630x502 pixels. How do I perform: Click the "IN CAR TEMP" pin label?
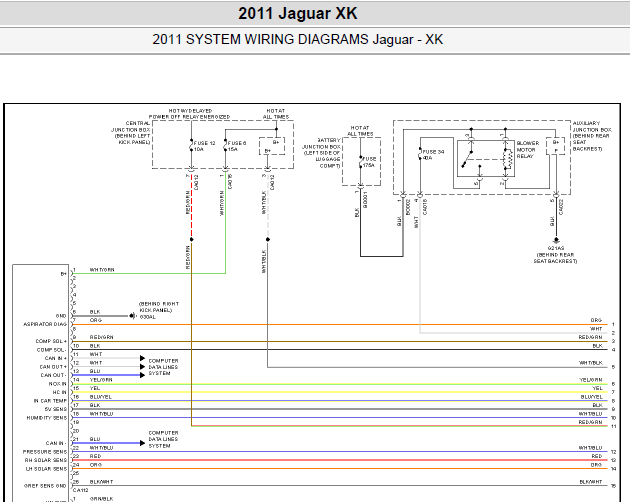[x=50, y=401]
